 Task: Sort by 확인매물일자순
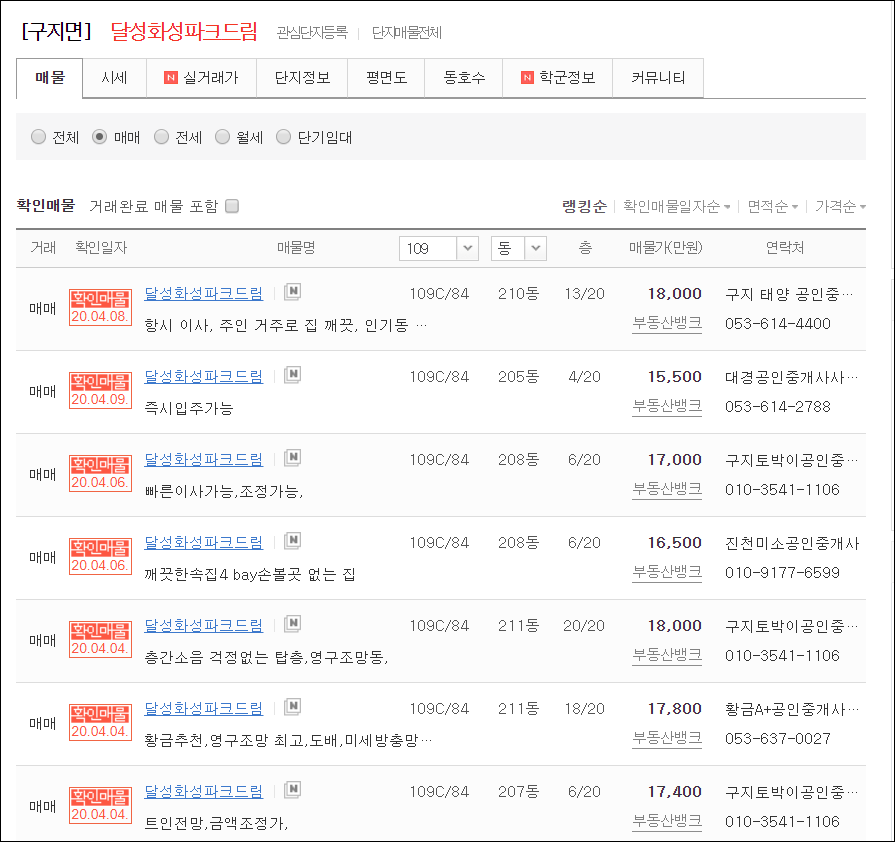676,206
